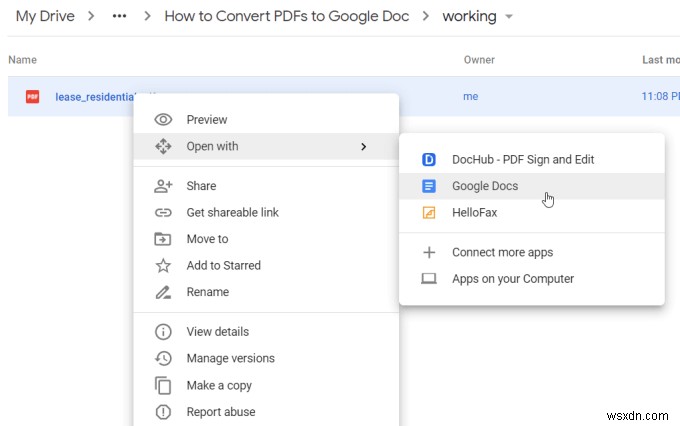Choose Add to Starred
The width and height of the screenshot is (680, 426).
(x=266, y=265)
